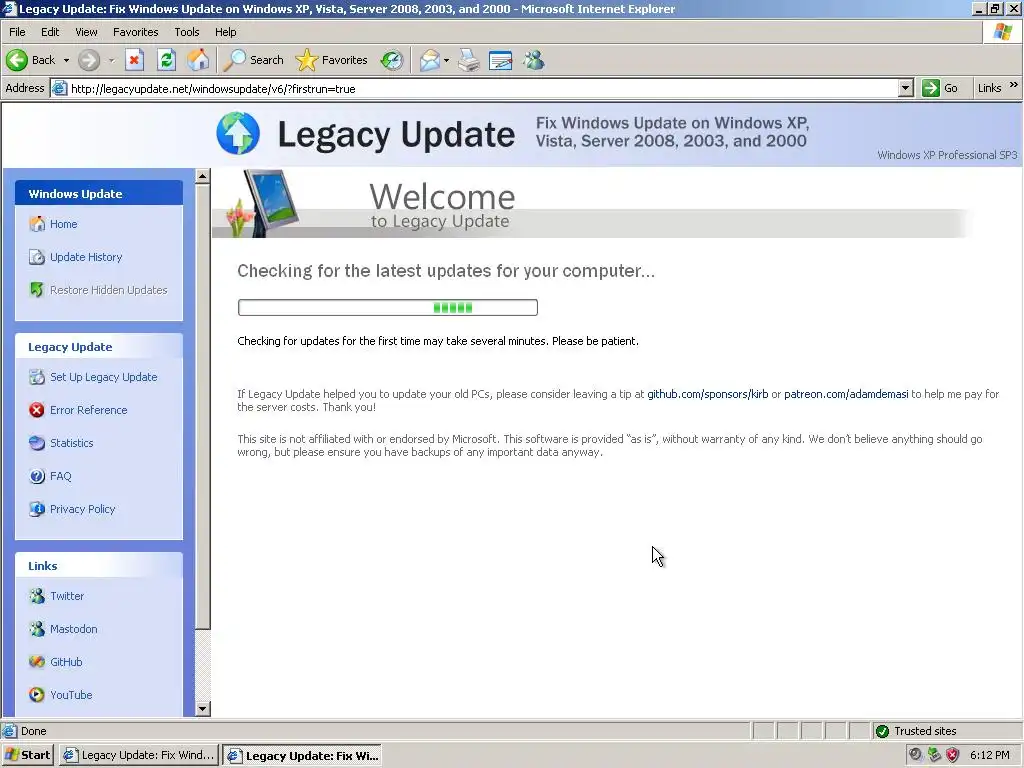Click the github.com/sponsors/kirb link

click(x=707, y=394)
